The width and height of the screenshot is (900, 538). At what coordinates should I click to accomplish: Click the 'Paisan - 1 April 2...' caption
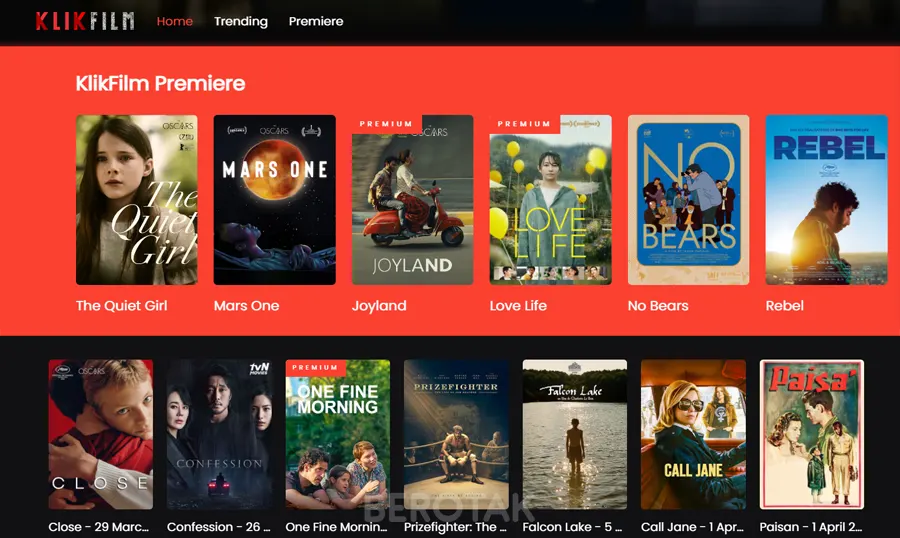[810, 527]
